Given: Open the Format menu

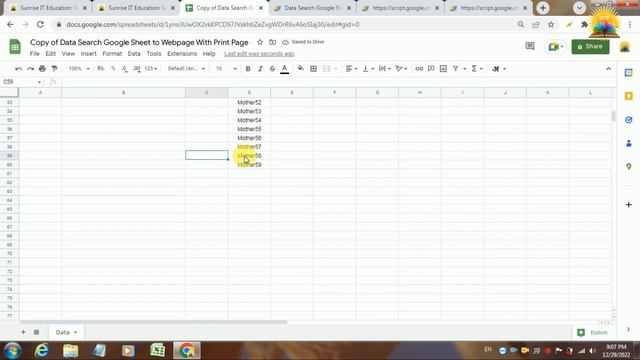Looking at the screenshot, I should [x=112, y=54].
